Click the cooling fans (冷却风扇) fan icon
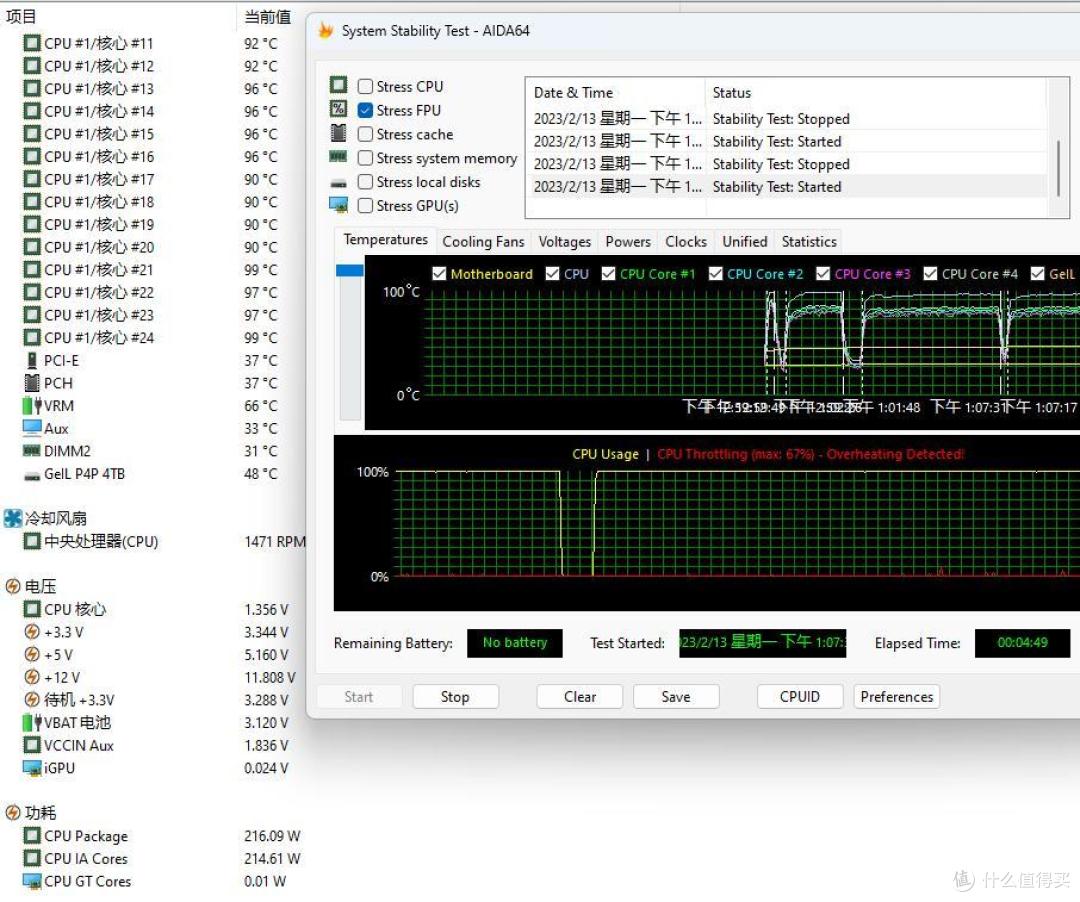The width and height of the screenshot is (1080, 902). click(12, 518)
